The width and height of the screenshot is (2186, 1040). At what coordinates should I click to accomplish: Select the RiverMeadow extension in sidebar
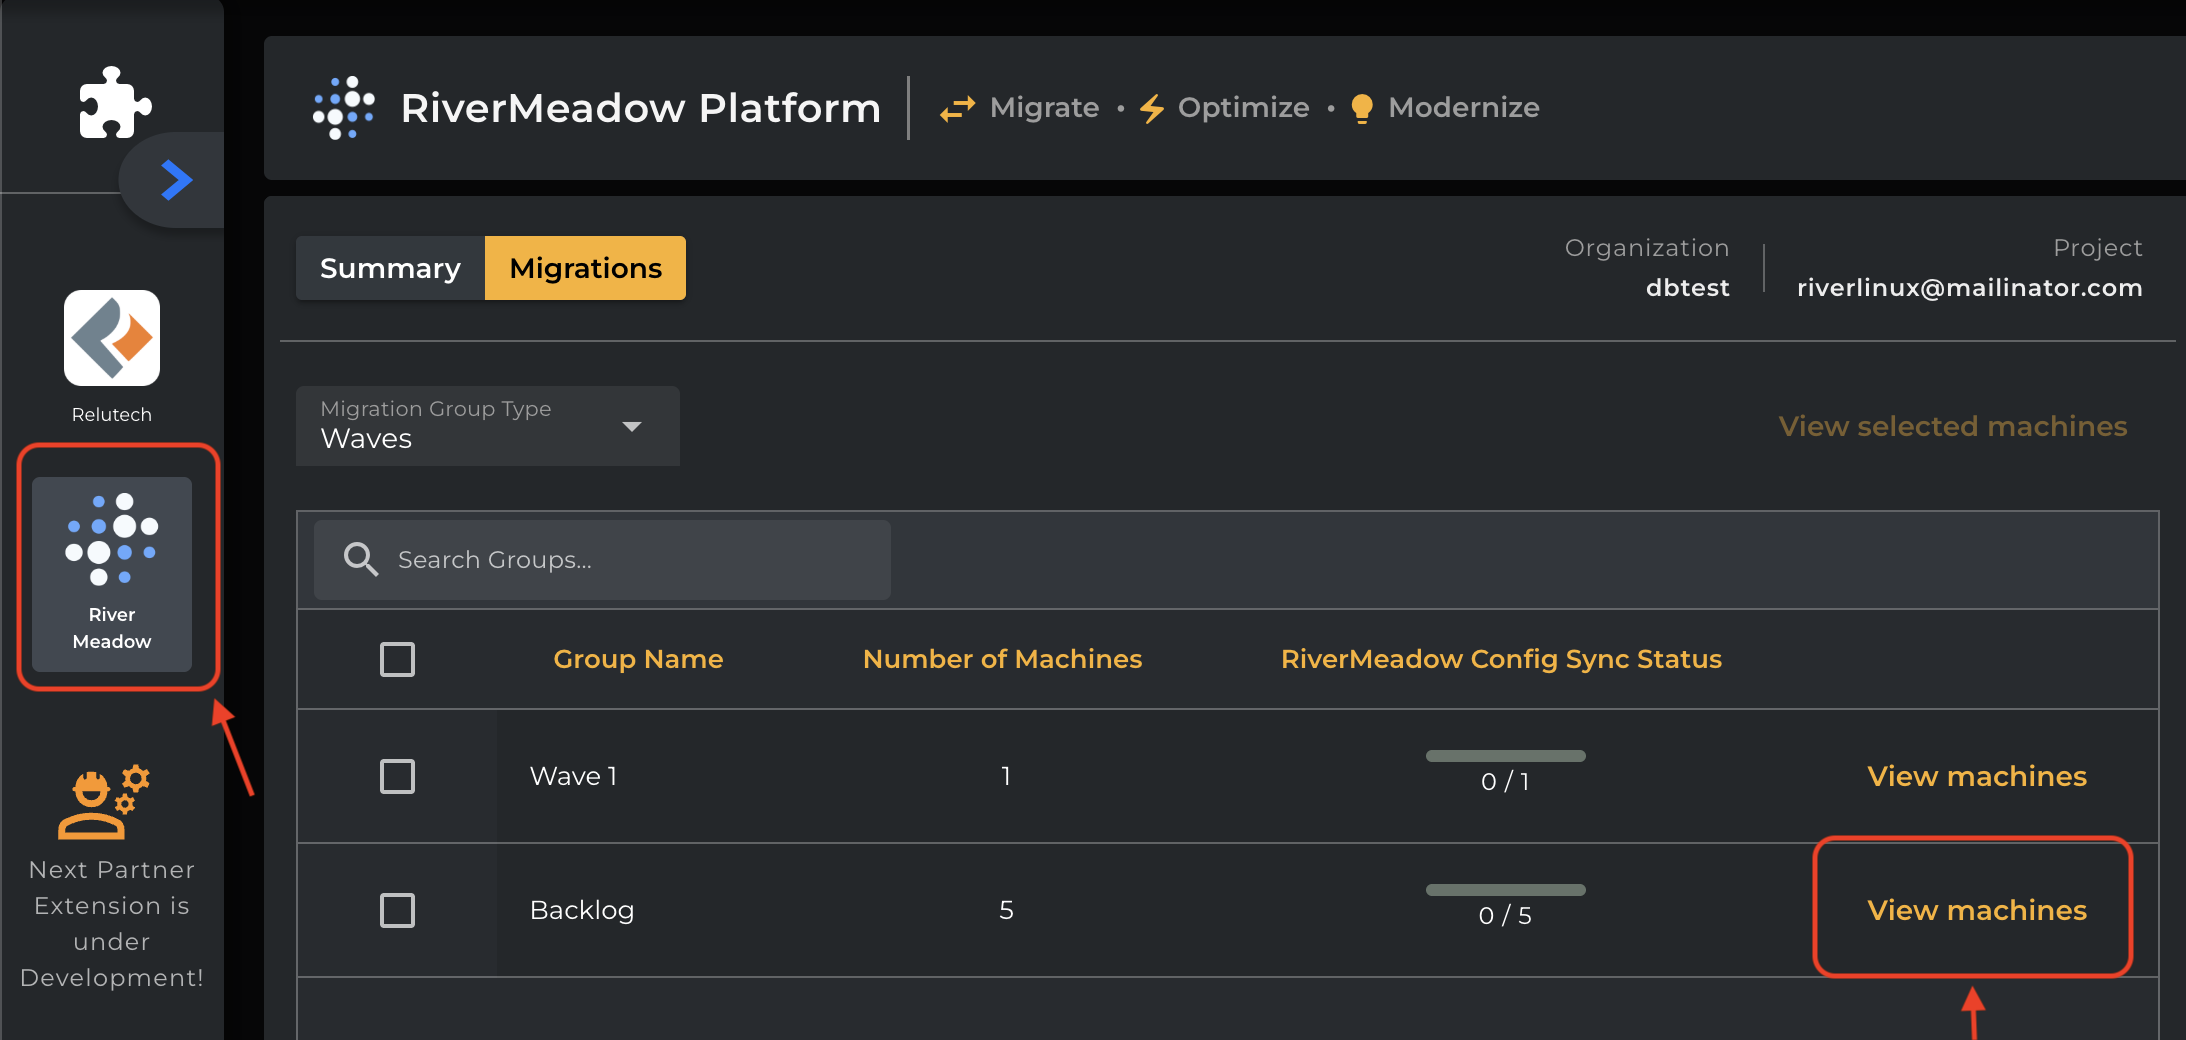click(x=112, y=573)
